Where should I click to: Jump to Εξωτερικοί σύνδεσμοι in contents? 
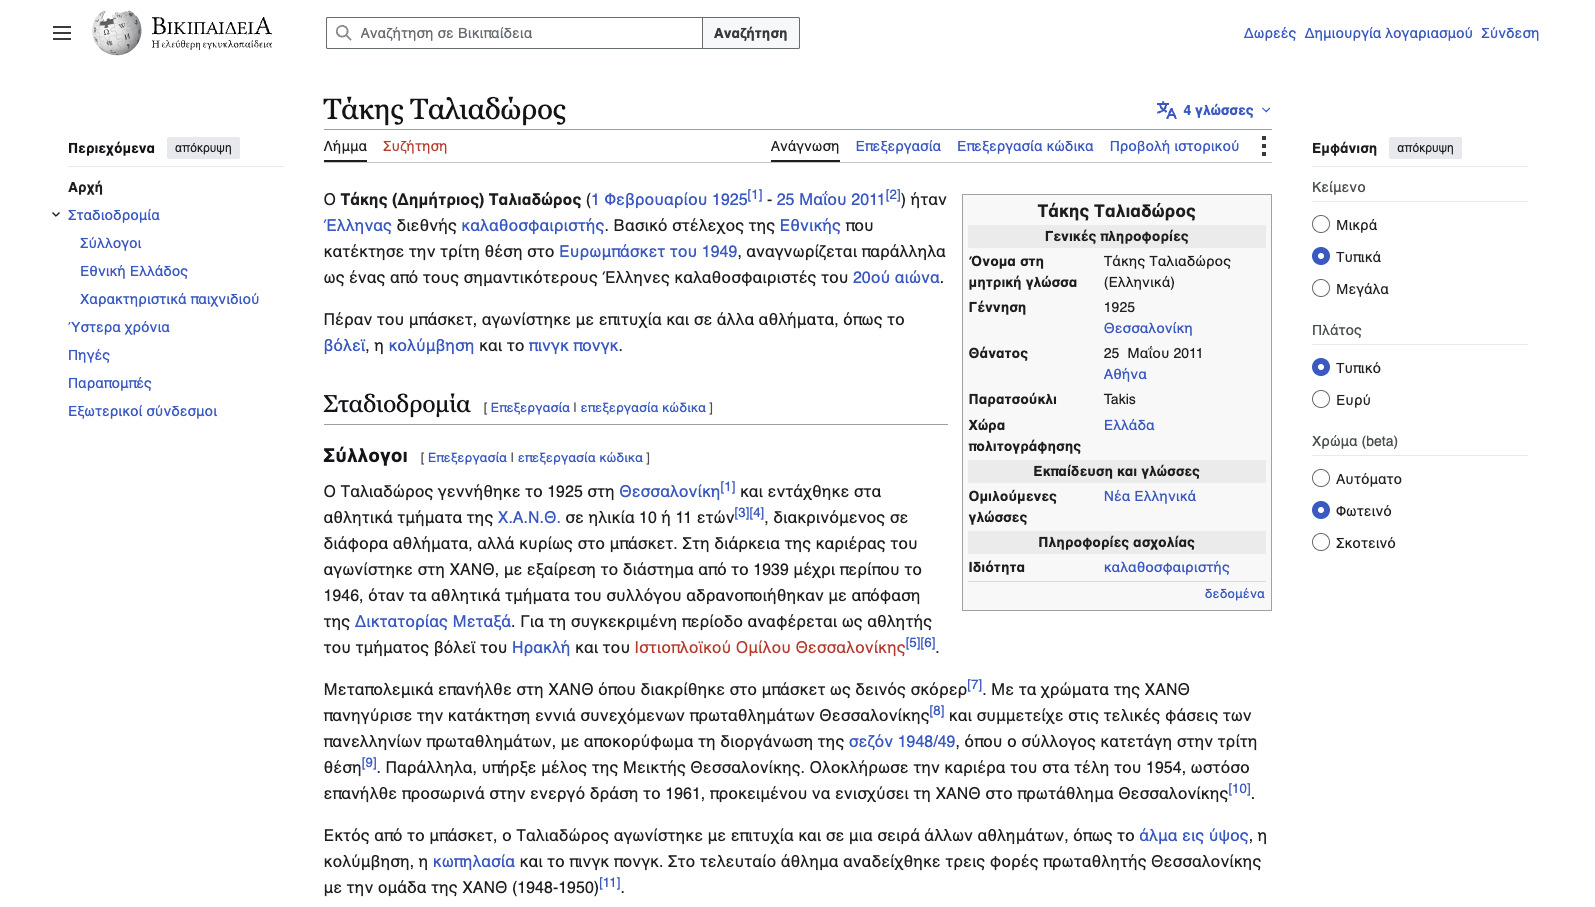[x=142, y=411]
